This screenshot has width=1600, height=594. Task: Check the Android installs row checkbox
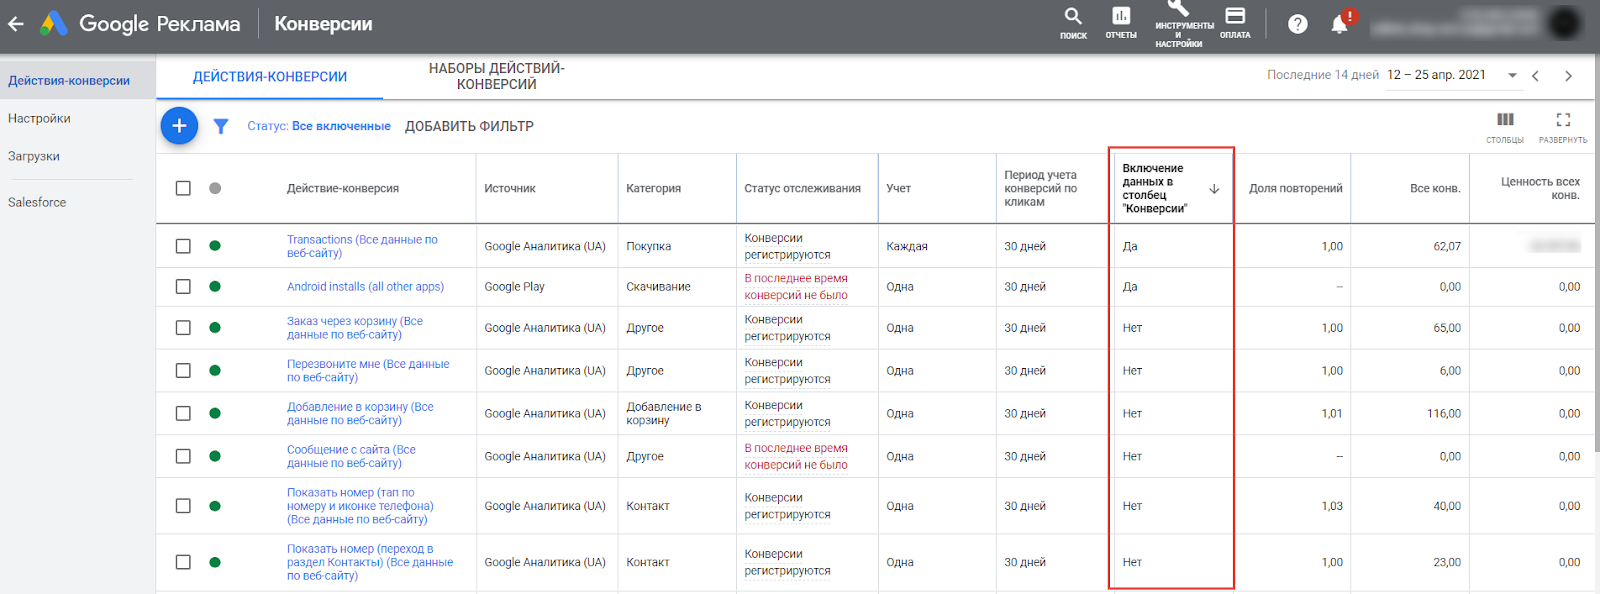pyautogui.click(x=183, y=287)
